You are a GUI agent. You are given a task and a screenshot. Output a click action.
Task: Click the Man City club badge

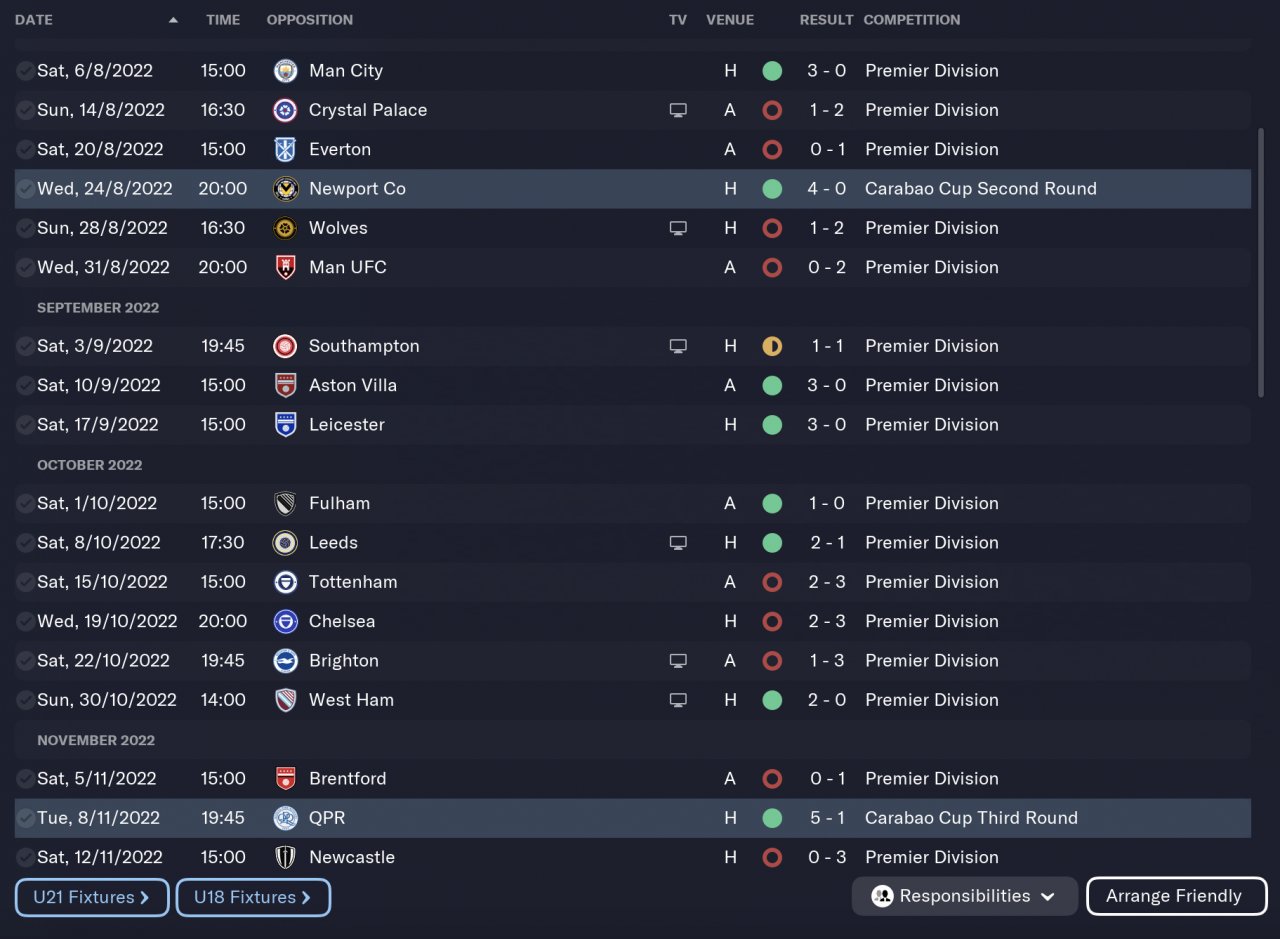(285, 71)
